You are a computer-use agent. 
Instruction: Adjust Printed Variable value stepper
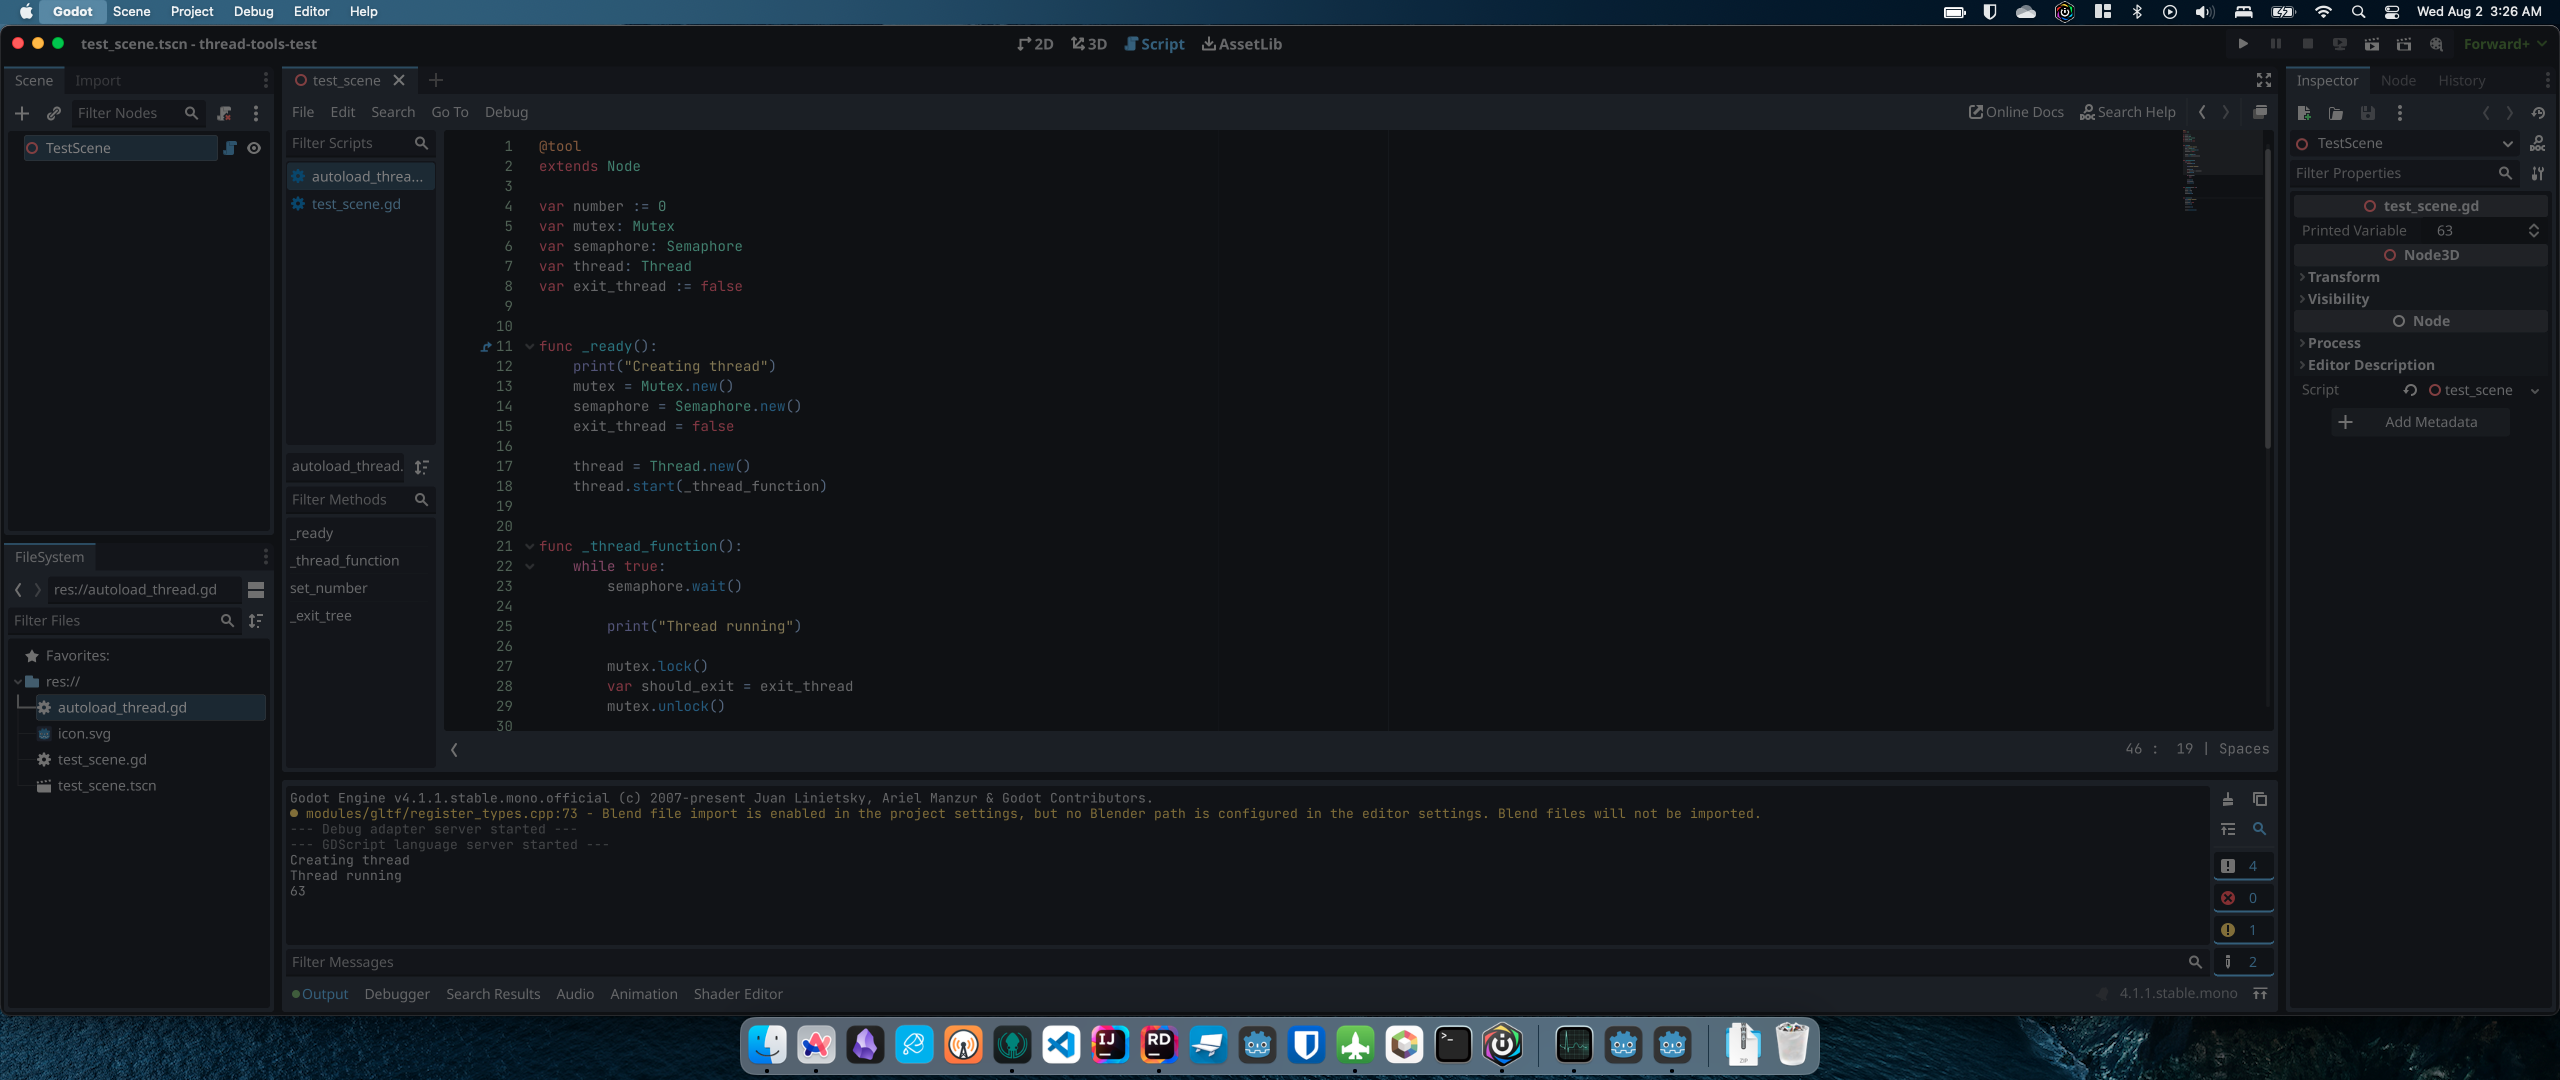(x=2533, y=231)
